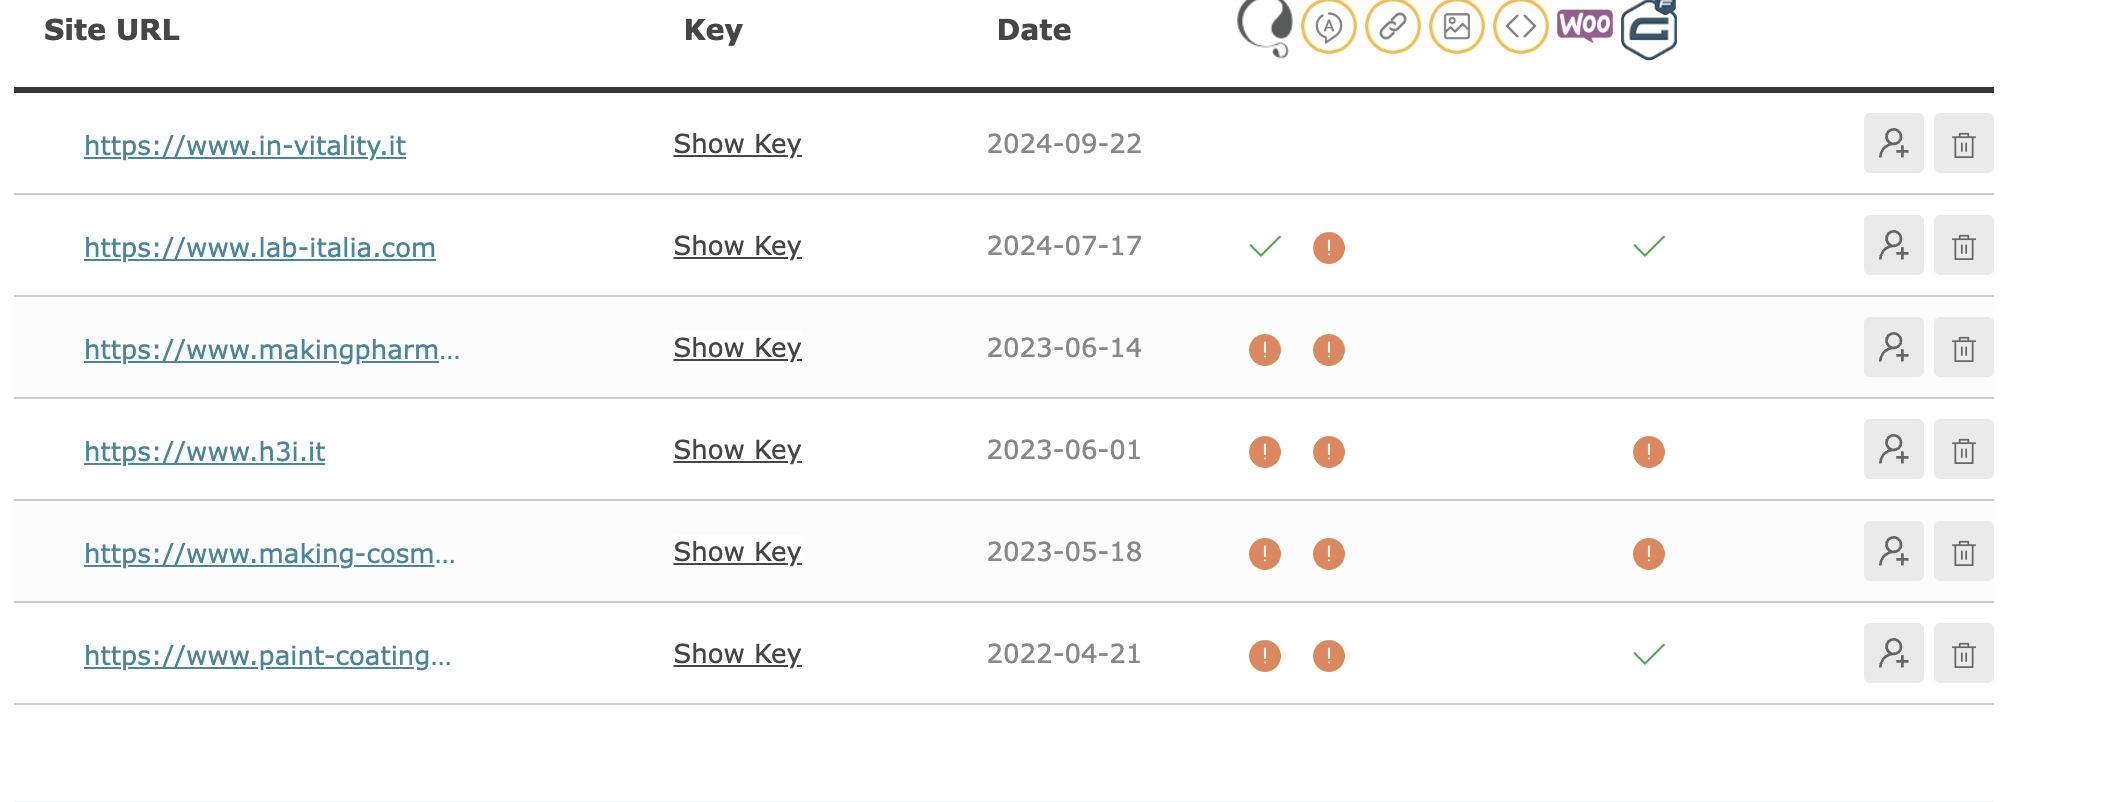Delete the making-cosm site entry
Image resolution: width=2128 pixels, height=802 pixels.
coord(1964,552)
